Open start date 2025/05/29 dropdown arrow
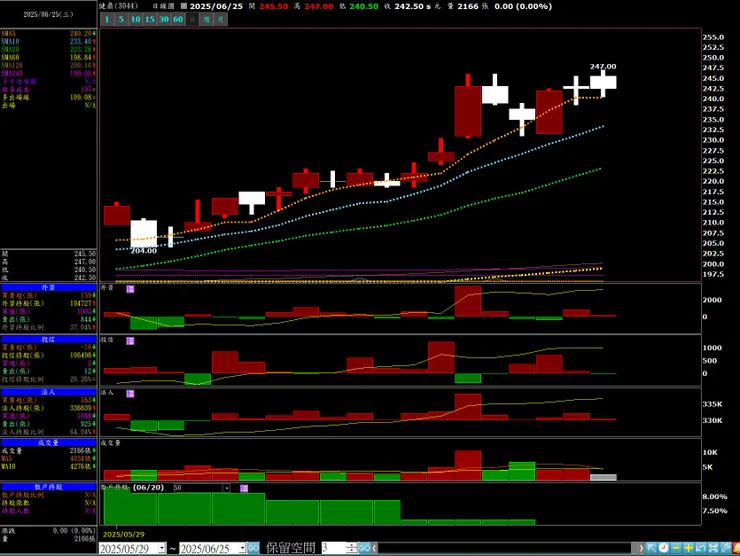This screenshot has width=740, height=556. click(x=162, y=548)
